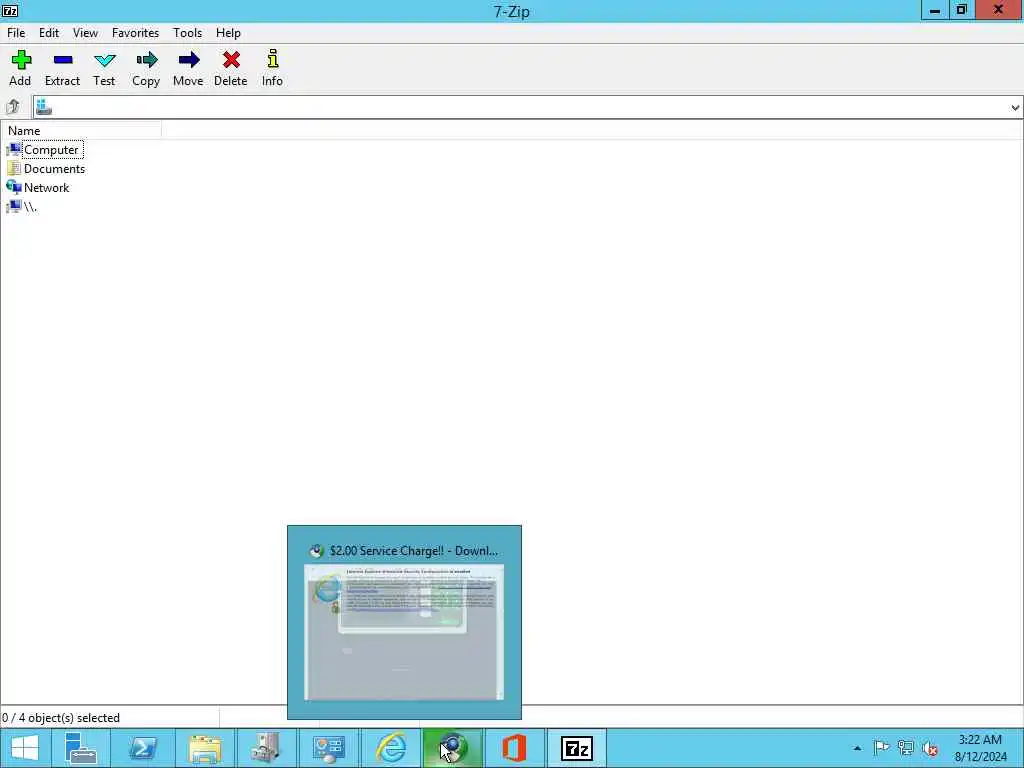Open the Edit menu

pos(49,33)
